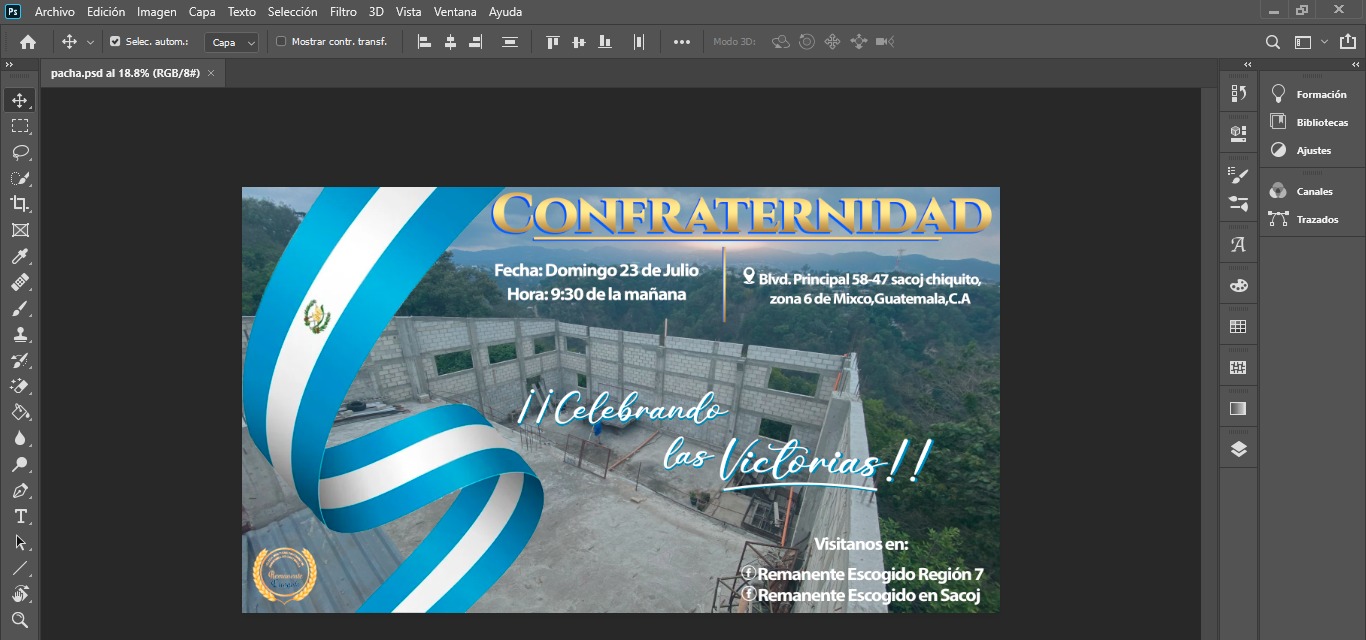Align vertical centers of layers

click(x=578, y=42)
